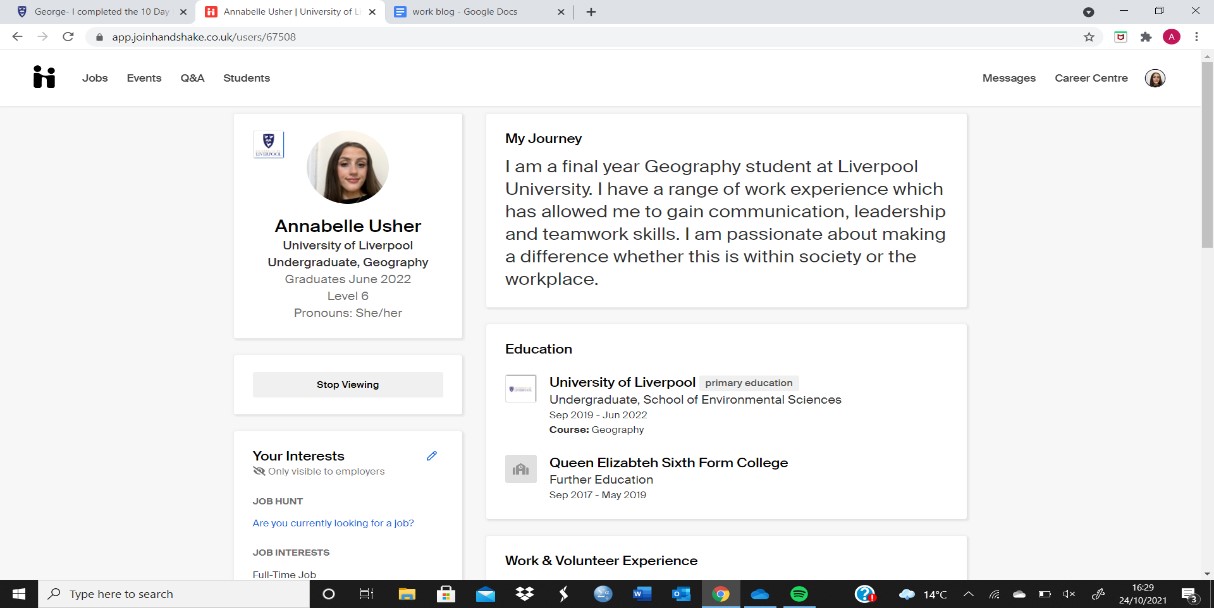1214x608 pixels.
Task: Click 'Are you currently looking for a job?' link
Action: 333,523
